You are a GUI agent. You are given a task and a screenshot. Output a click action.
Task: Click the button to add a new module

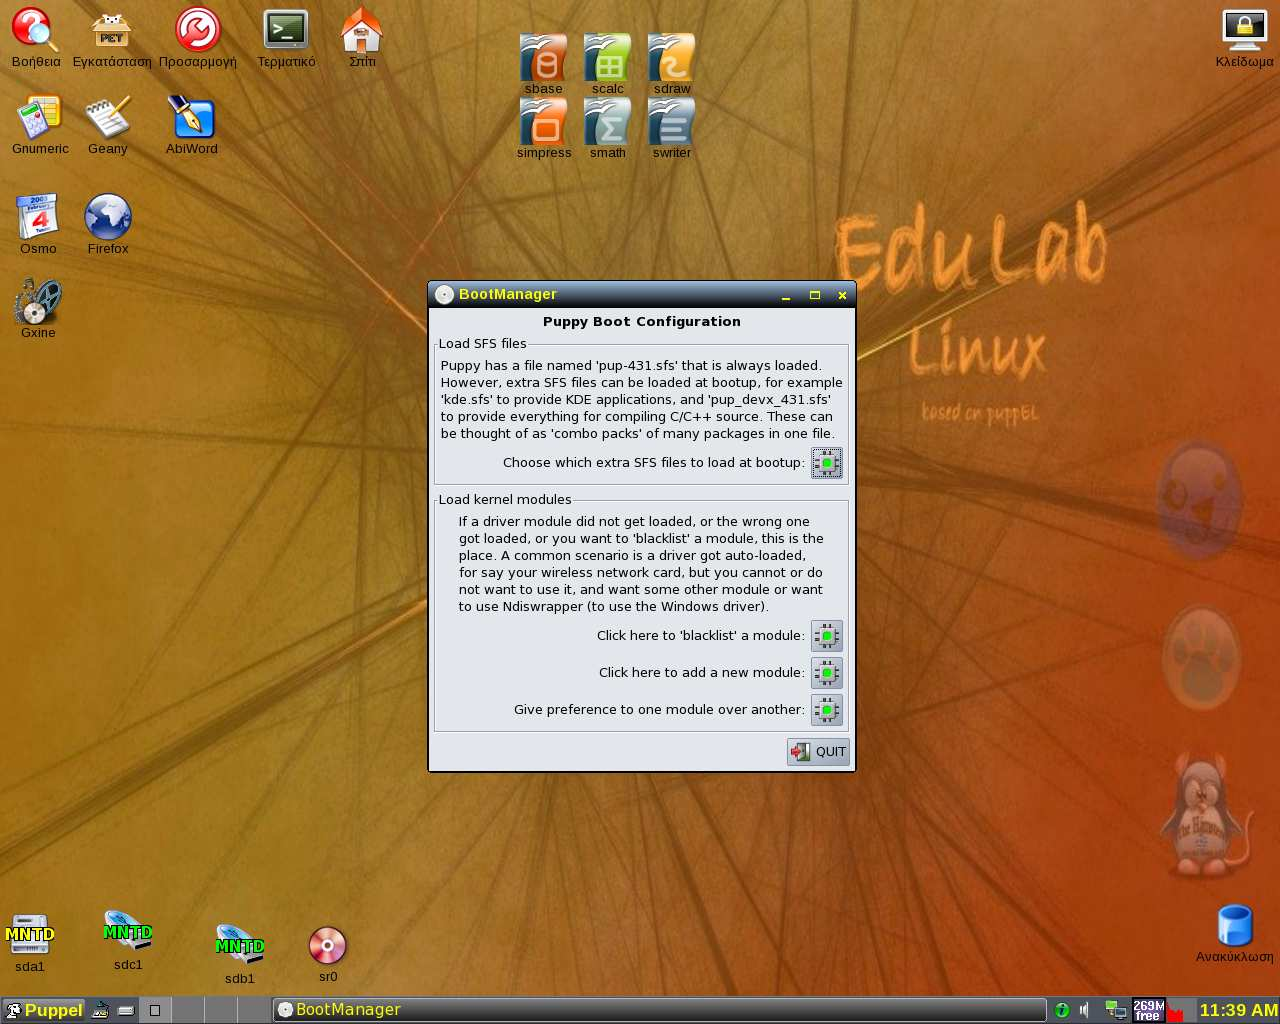pos(827,673)
